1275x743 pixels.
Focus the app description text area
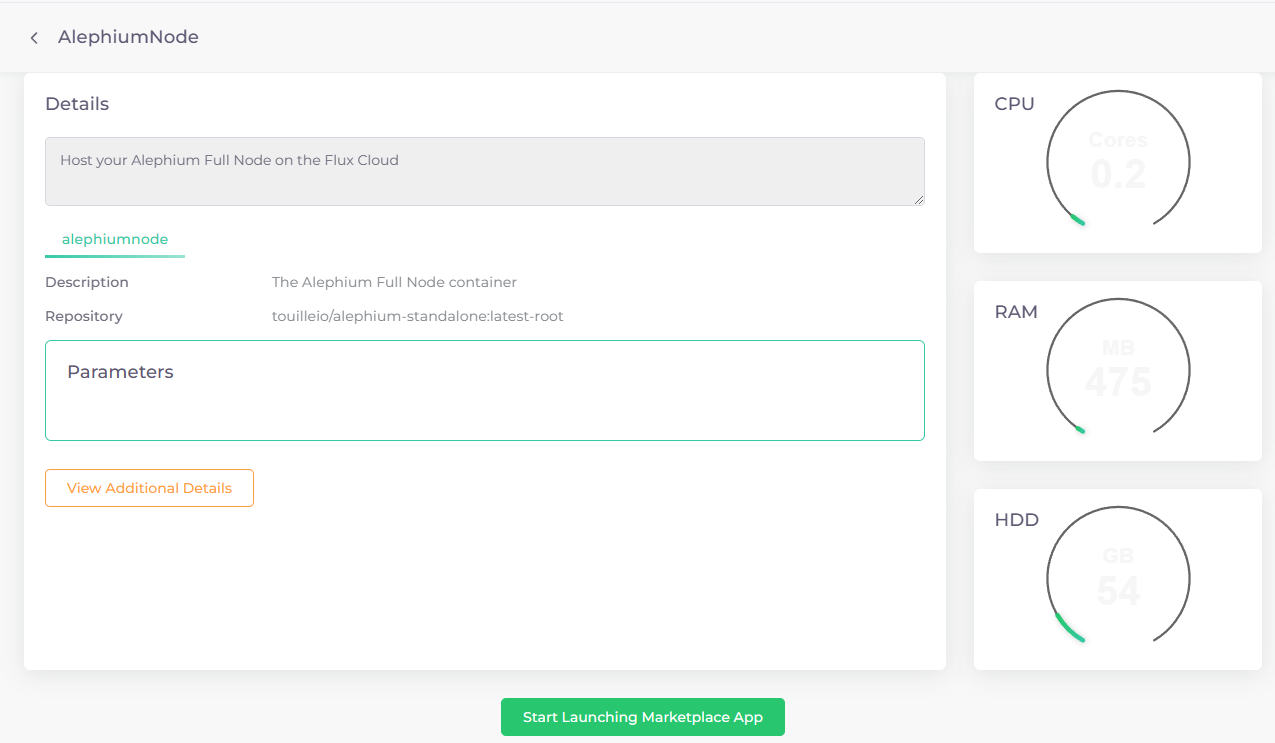[485, 171]
